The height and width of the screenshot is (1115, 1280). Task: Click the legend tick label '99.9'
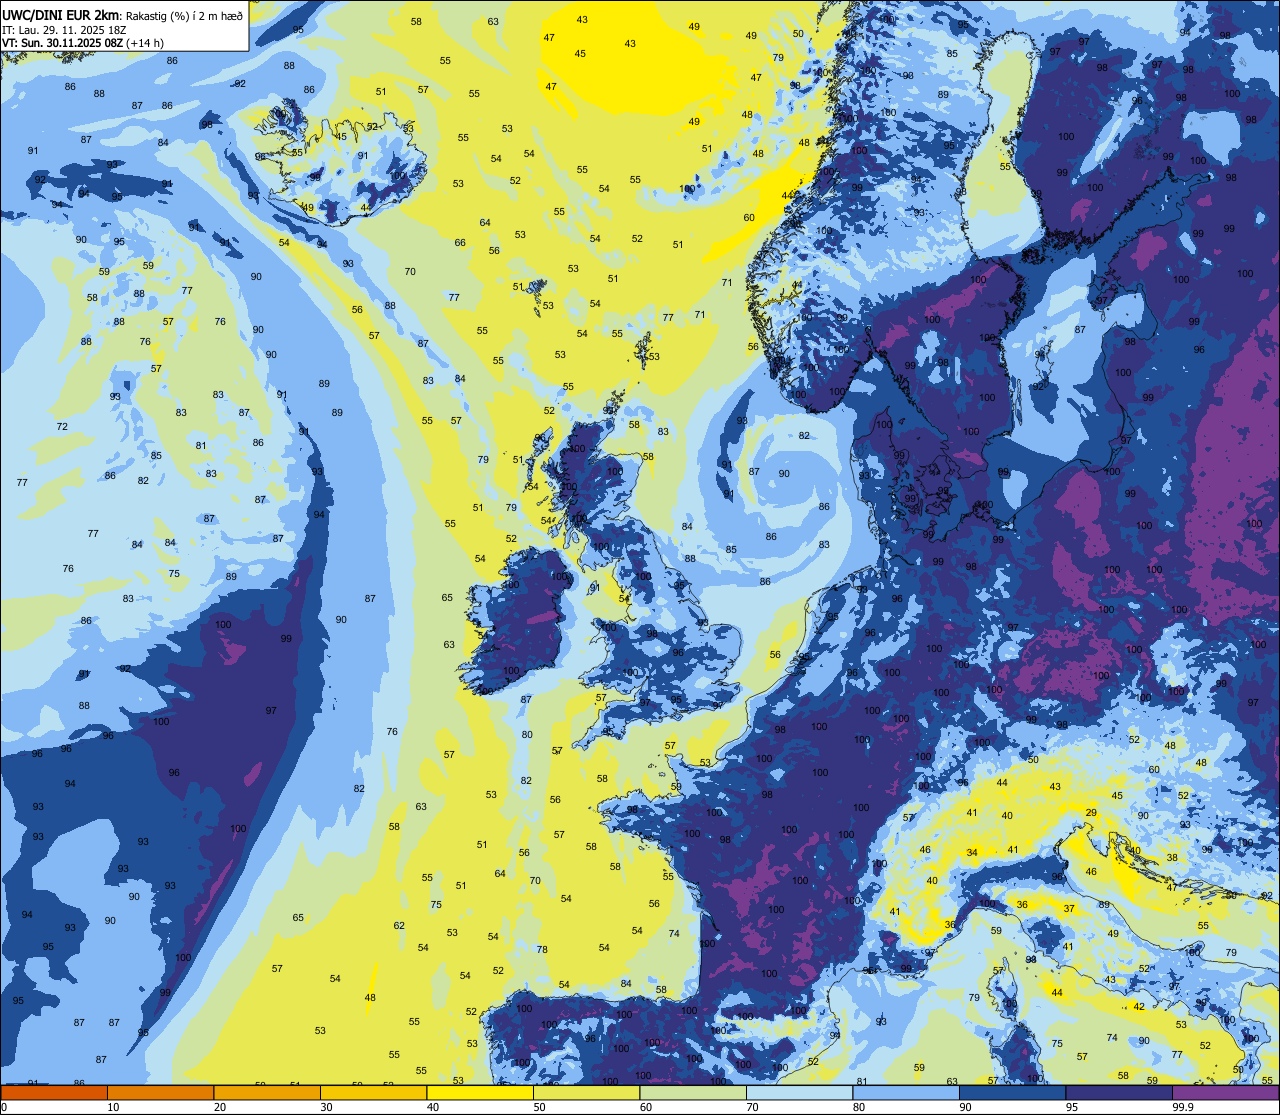point(1183,1107)
